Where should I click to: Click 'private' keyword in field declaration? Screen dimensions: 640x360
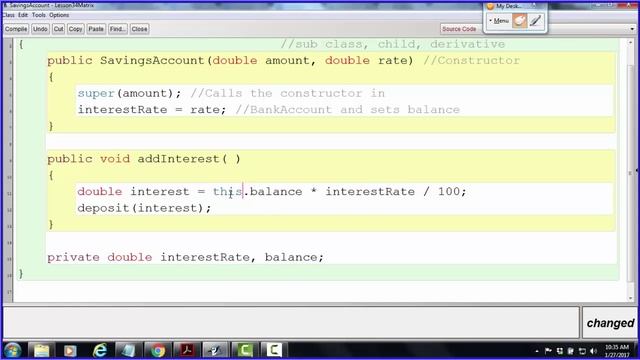coord(73,258)
